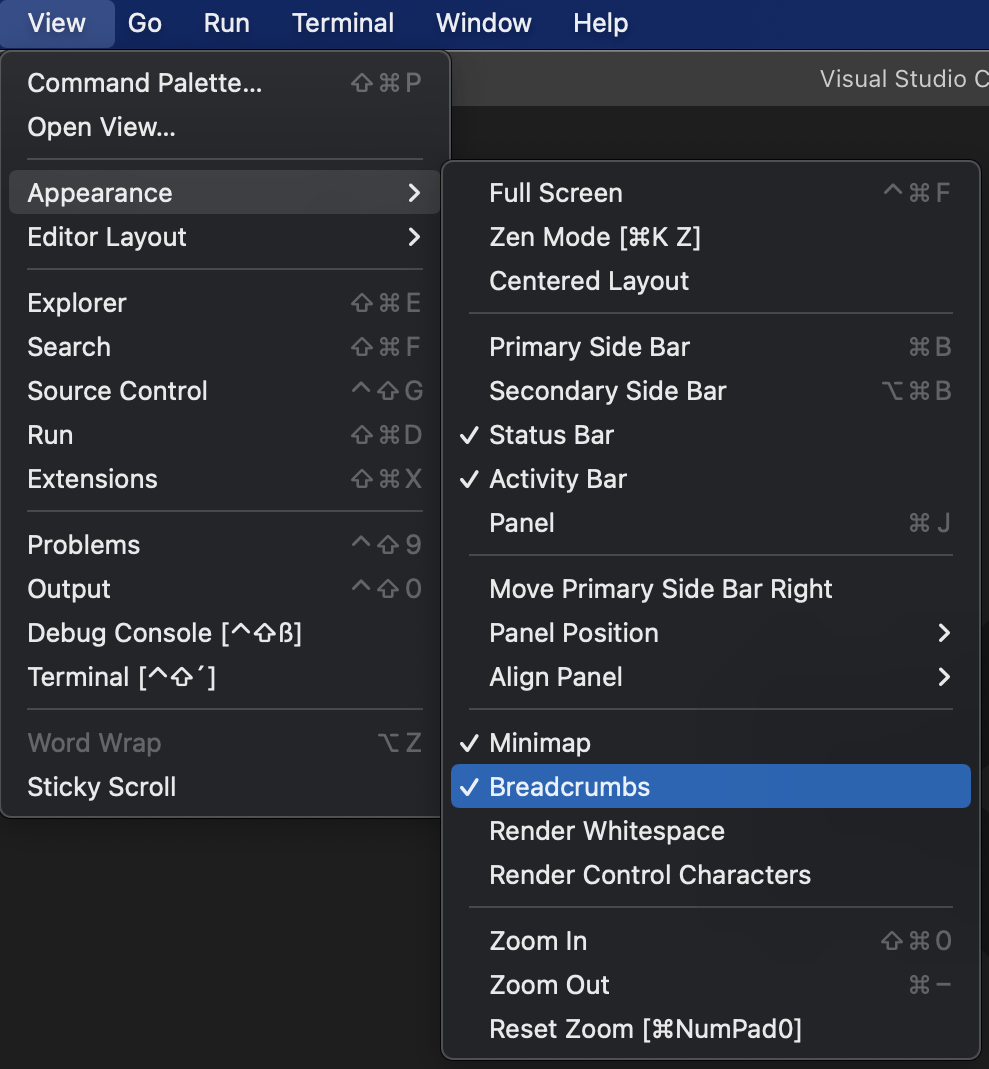Open the Align Panel submenu
The height and width of the screenshot is (1069, 989).
tap(555, 677)
